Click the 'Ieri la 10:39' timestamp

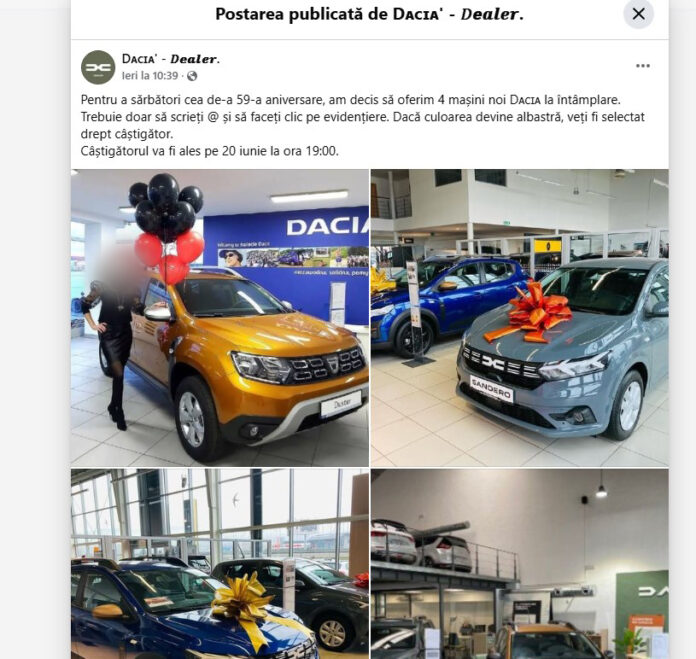click(x=150, y=76)
